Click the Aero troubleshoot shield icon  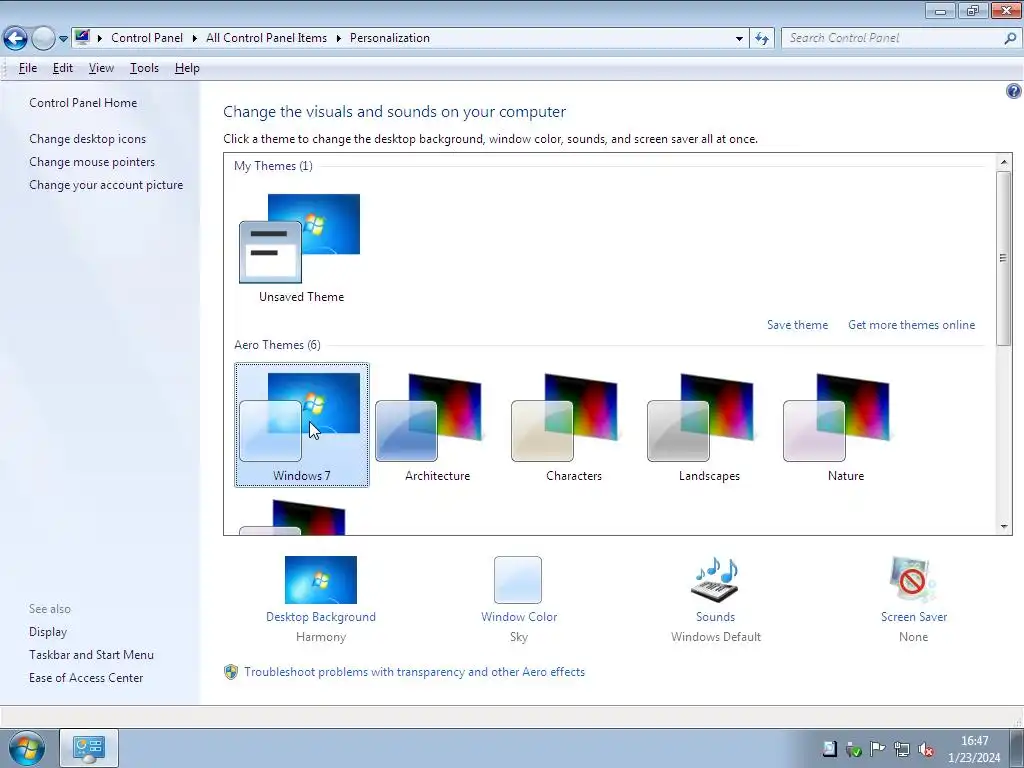click(231, 672)
